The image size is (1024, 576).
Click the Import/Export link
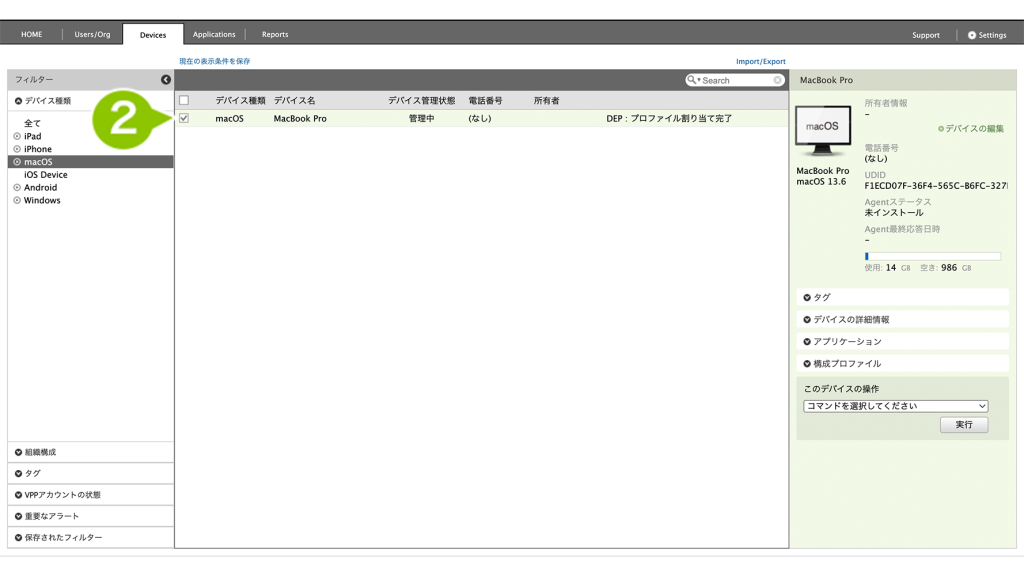click(761, 61)
